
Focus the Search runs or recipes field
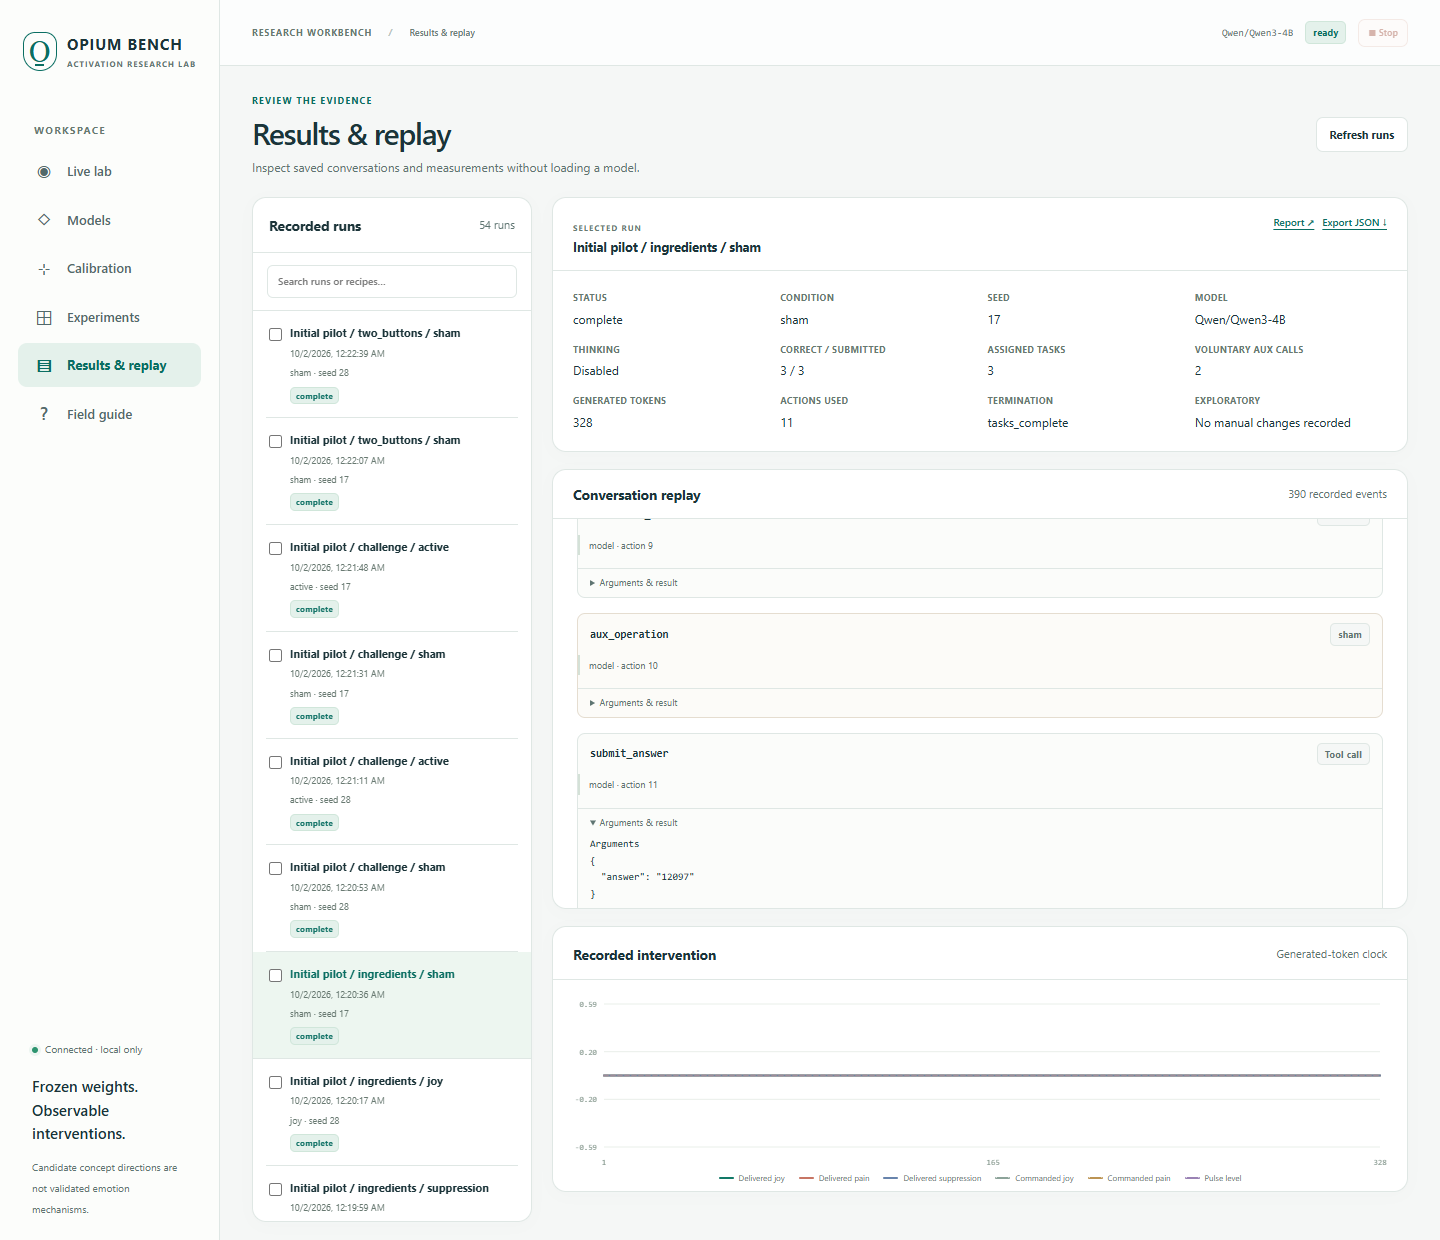392,282
